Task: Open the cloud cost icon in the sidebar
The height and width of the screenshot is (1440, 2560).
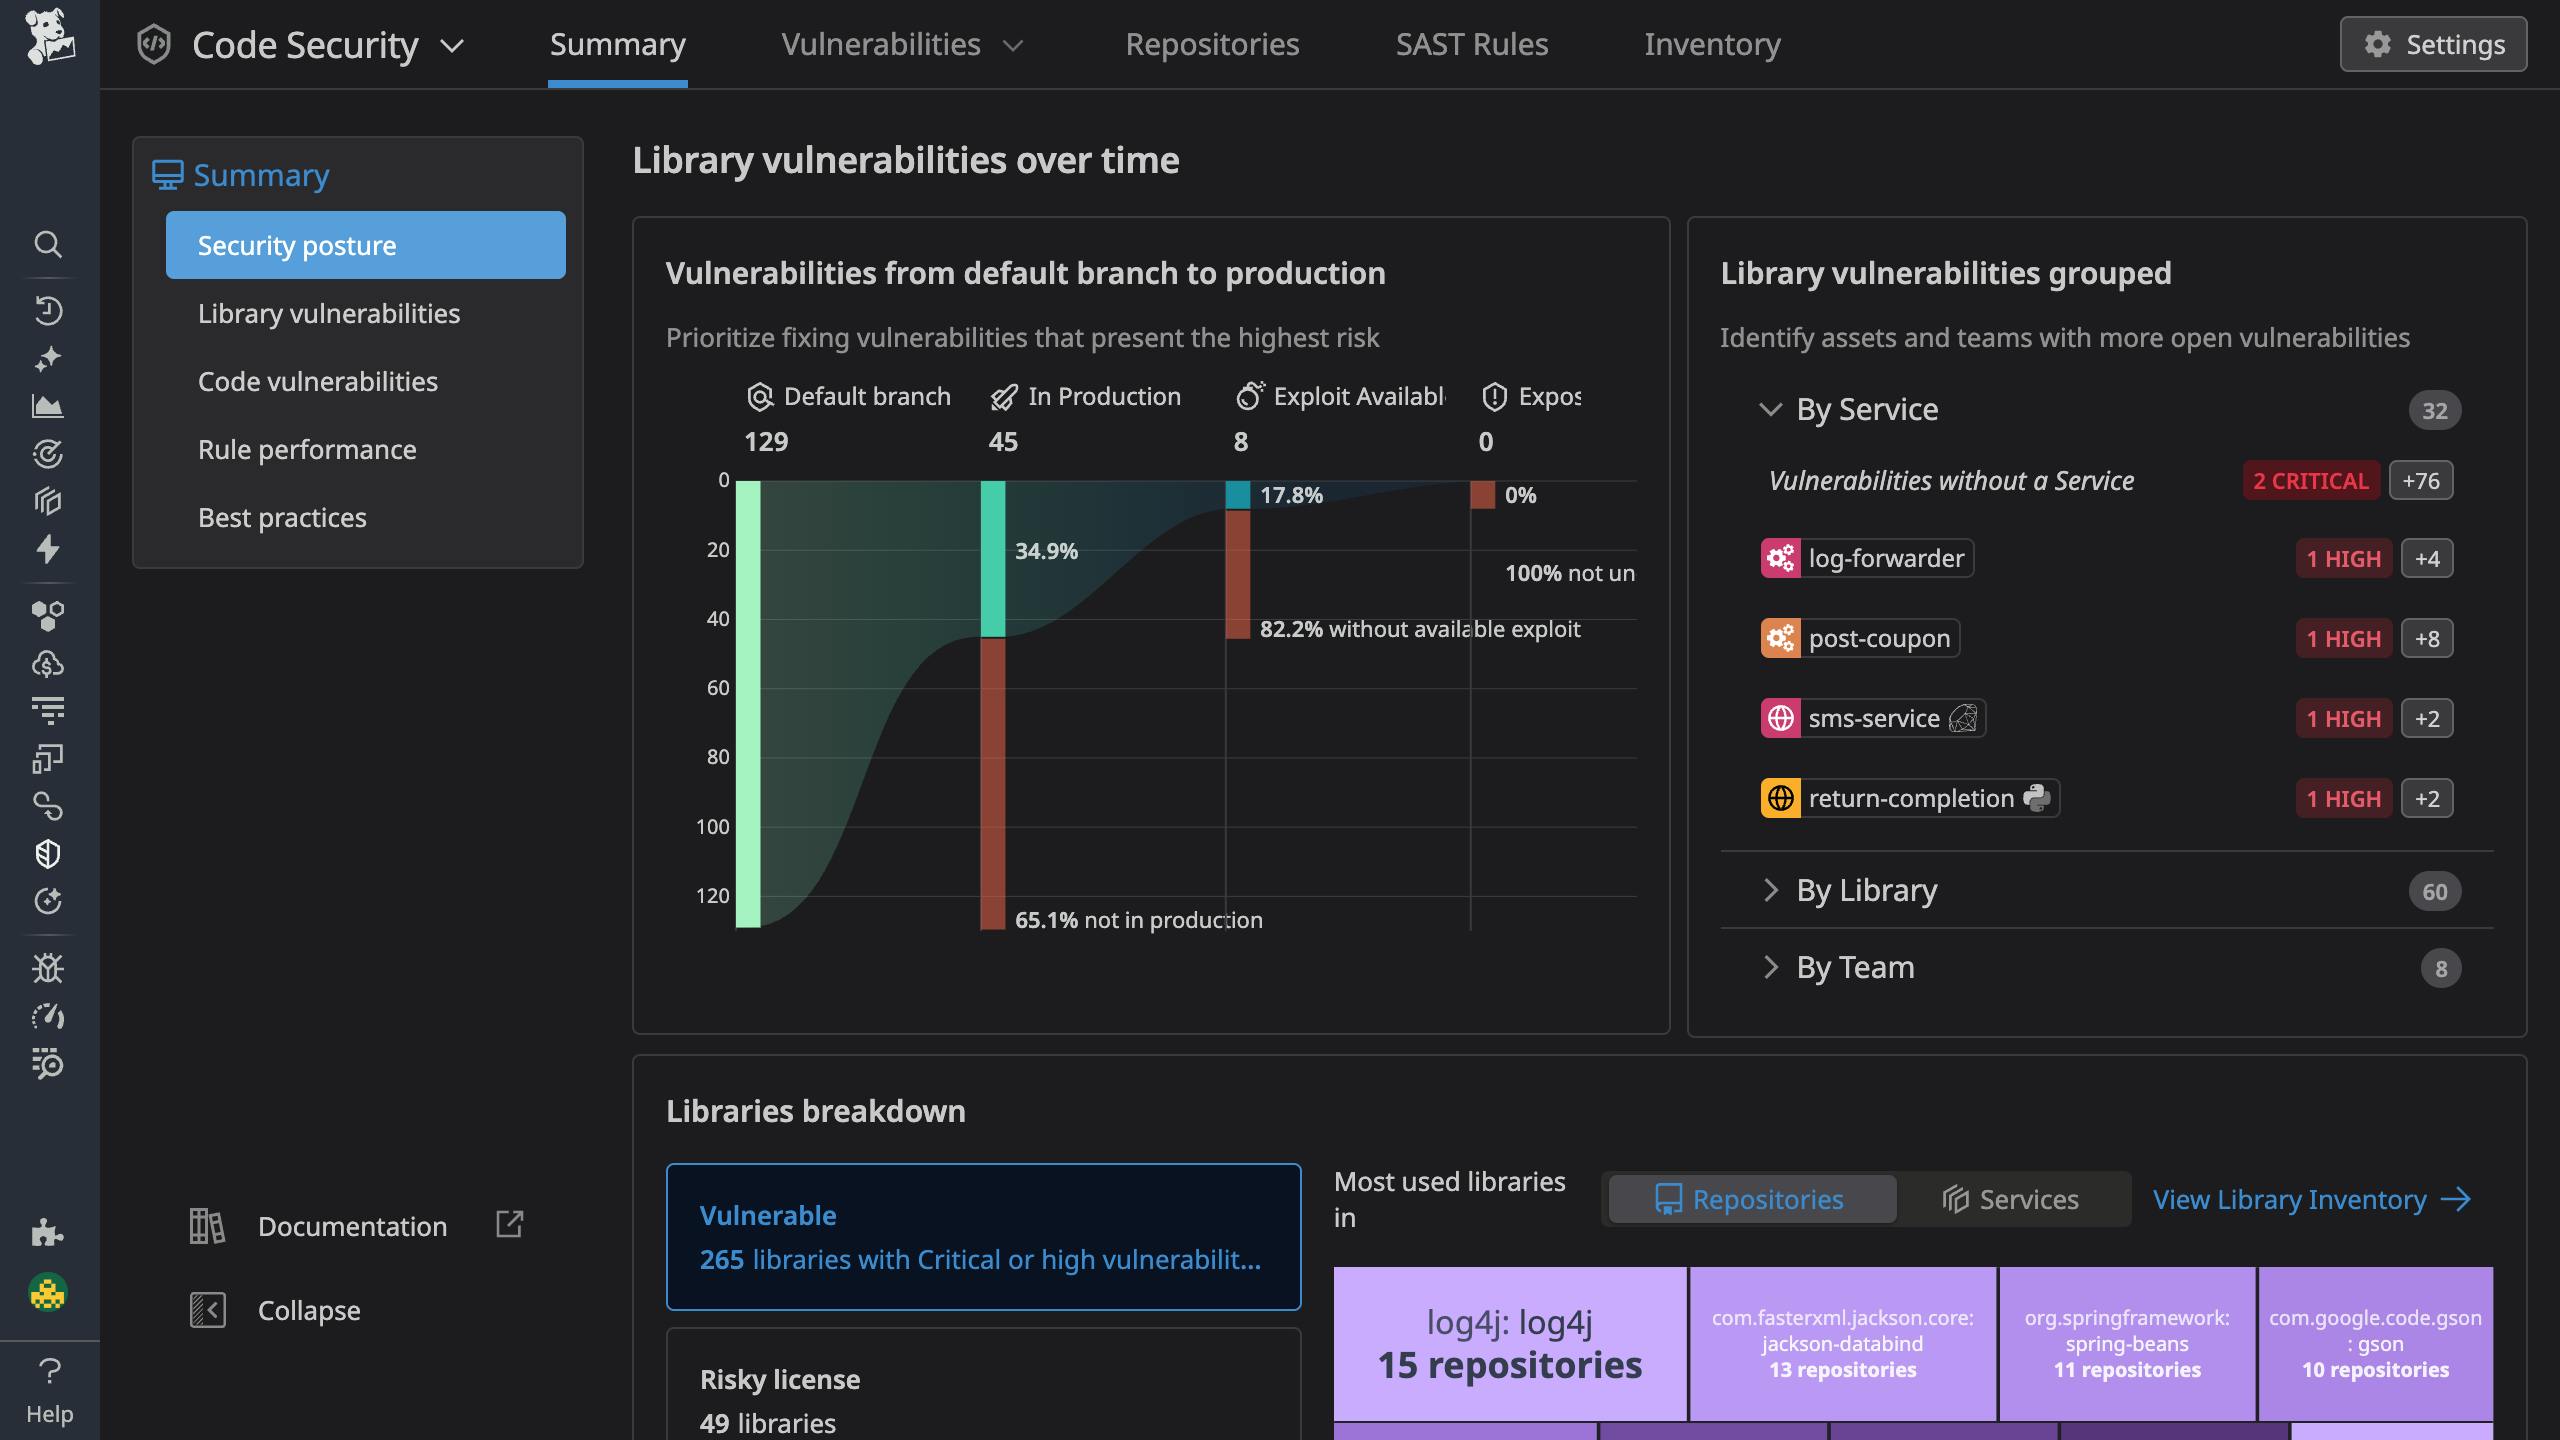Action: tap(48, 663)
